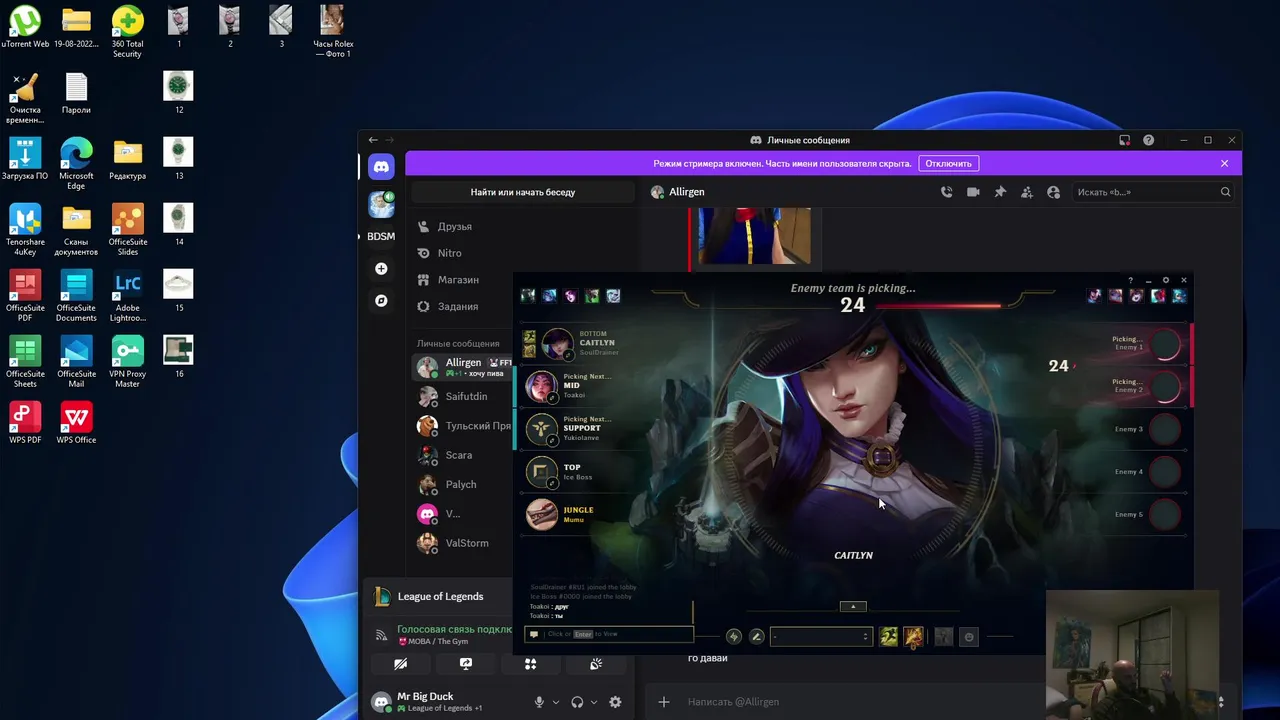Attach a file with the plus icon
This screenshot has height=720, width=1280.
[663, 702]
